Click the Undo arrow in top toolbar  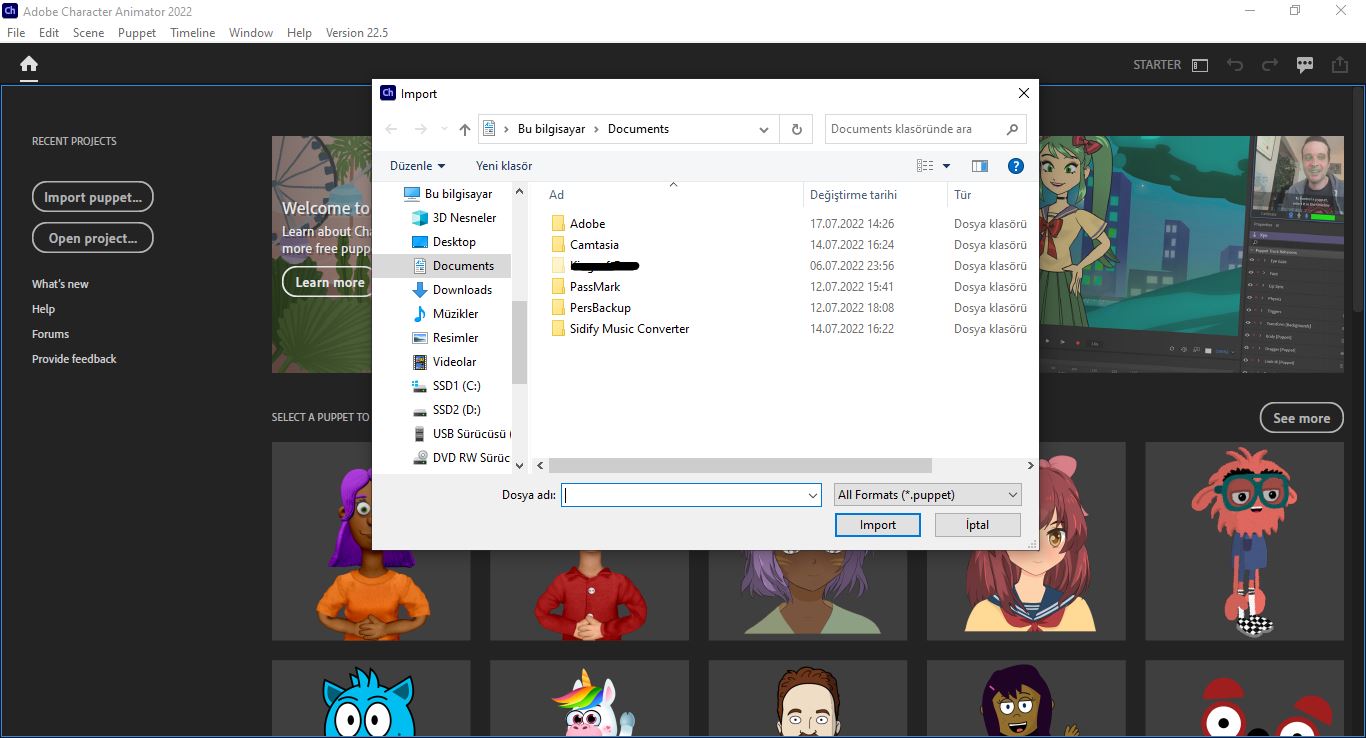pyautogui.click(x=1235, y=65)
